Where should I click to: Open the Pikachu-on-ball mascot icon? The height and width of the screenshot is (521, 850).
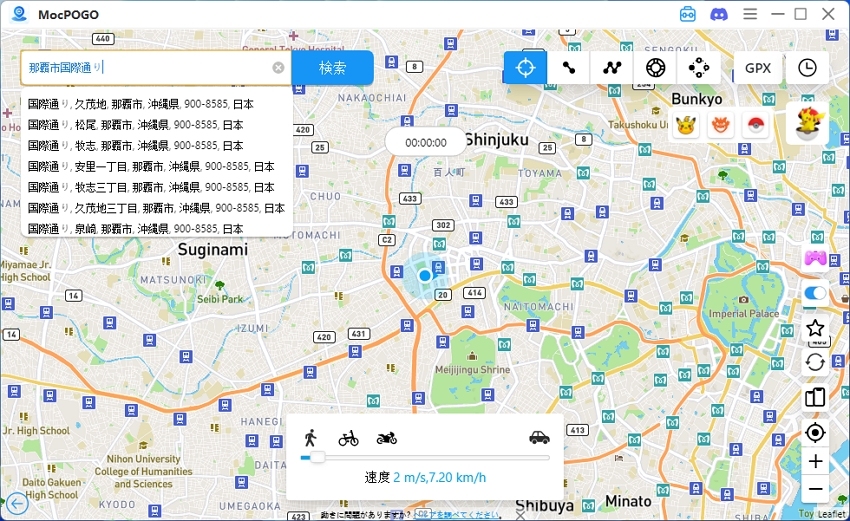[808, 124]
